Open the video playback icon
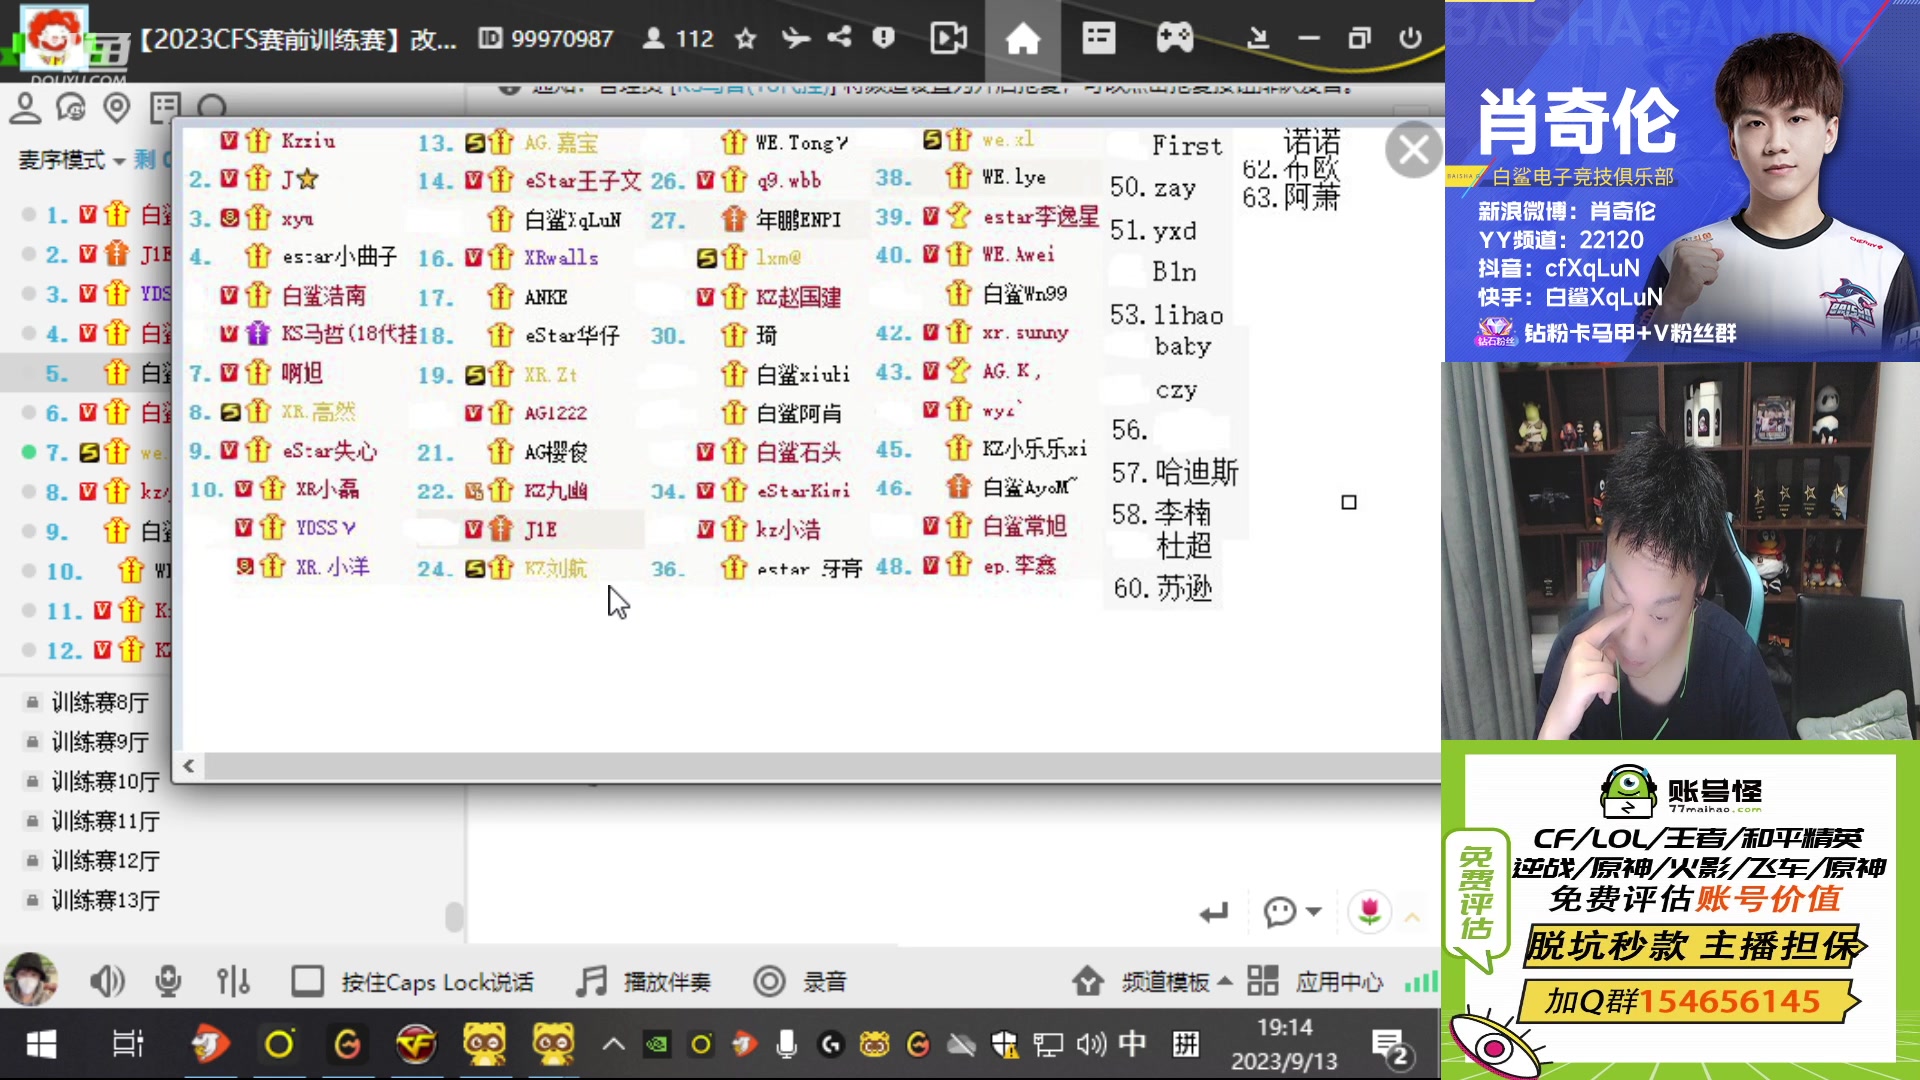Viewport: 1920px width, 1080px height. (x=948, y=39)
